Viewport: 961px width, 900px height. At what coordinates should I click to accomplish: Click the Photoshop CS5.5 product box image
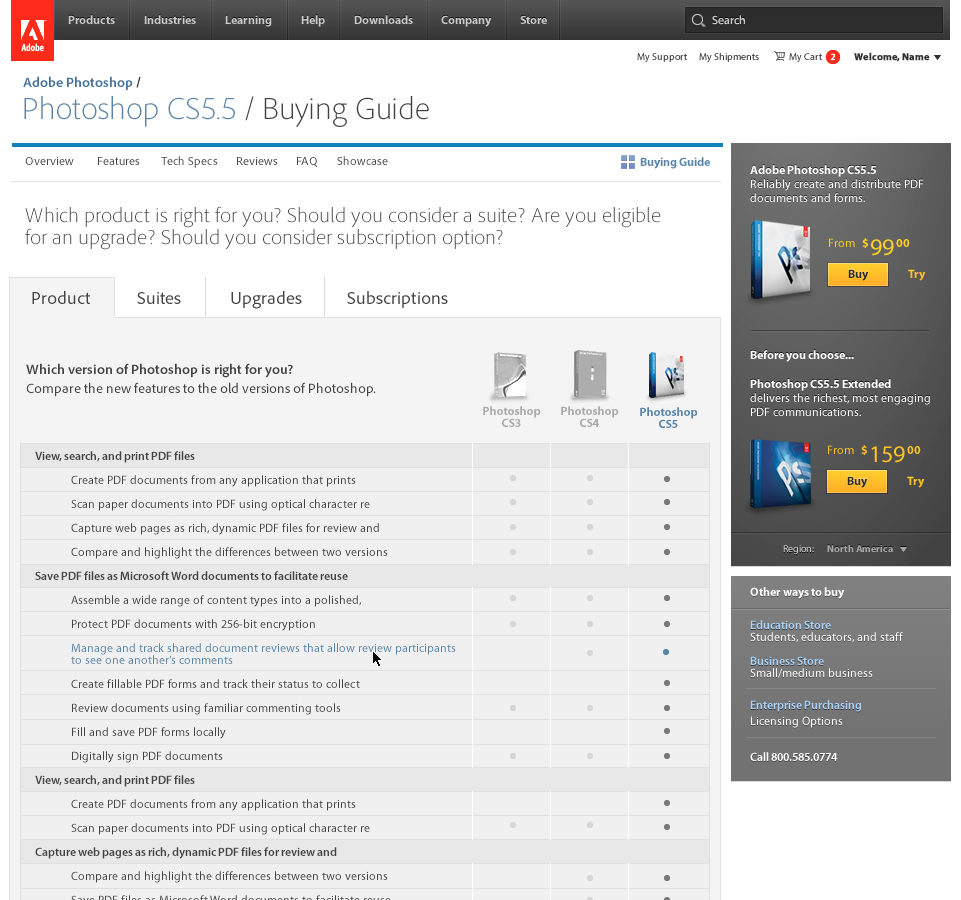(781, 260)
